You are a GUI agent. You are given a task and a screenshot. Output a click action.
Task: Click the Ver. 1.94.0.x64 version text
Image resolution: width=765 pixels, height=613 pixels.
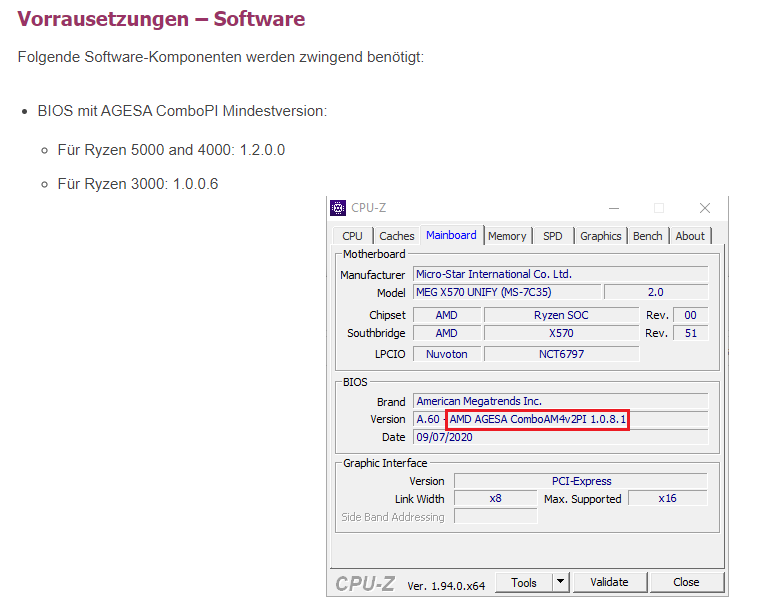446,586
